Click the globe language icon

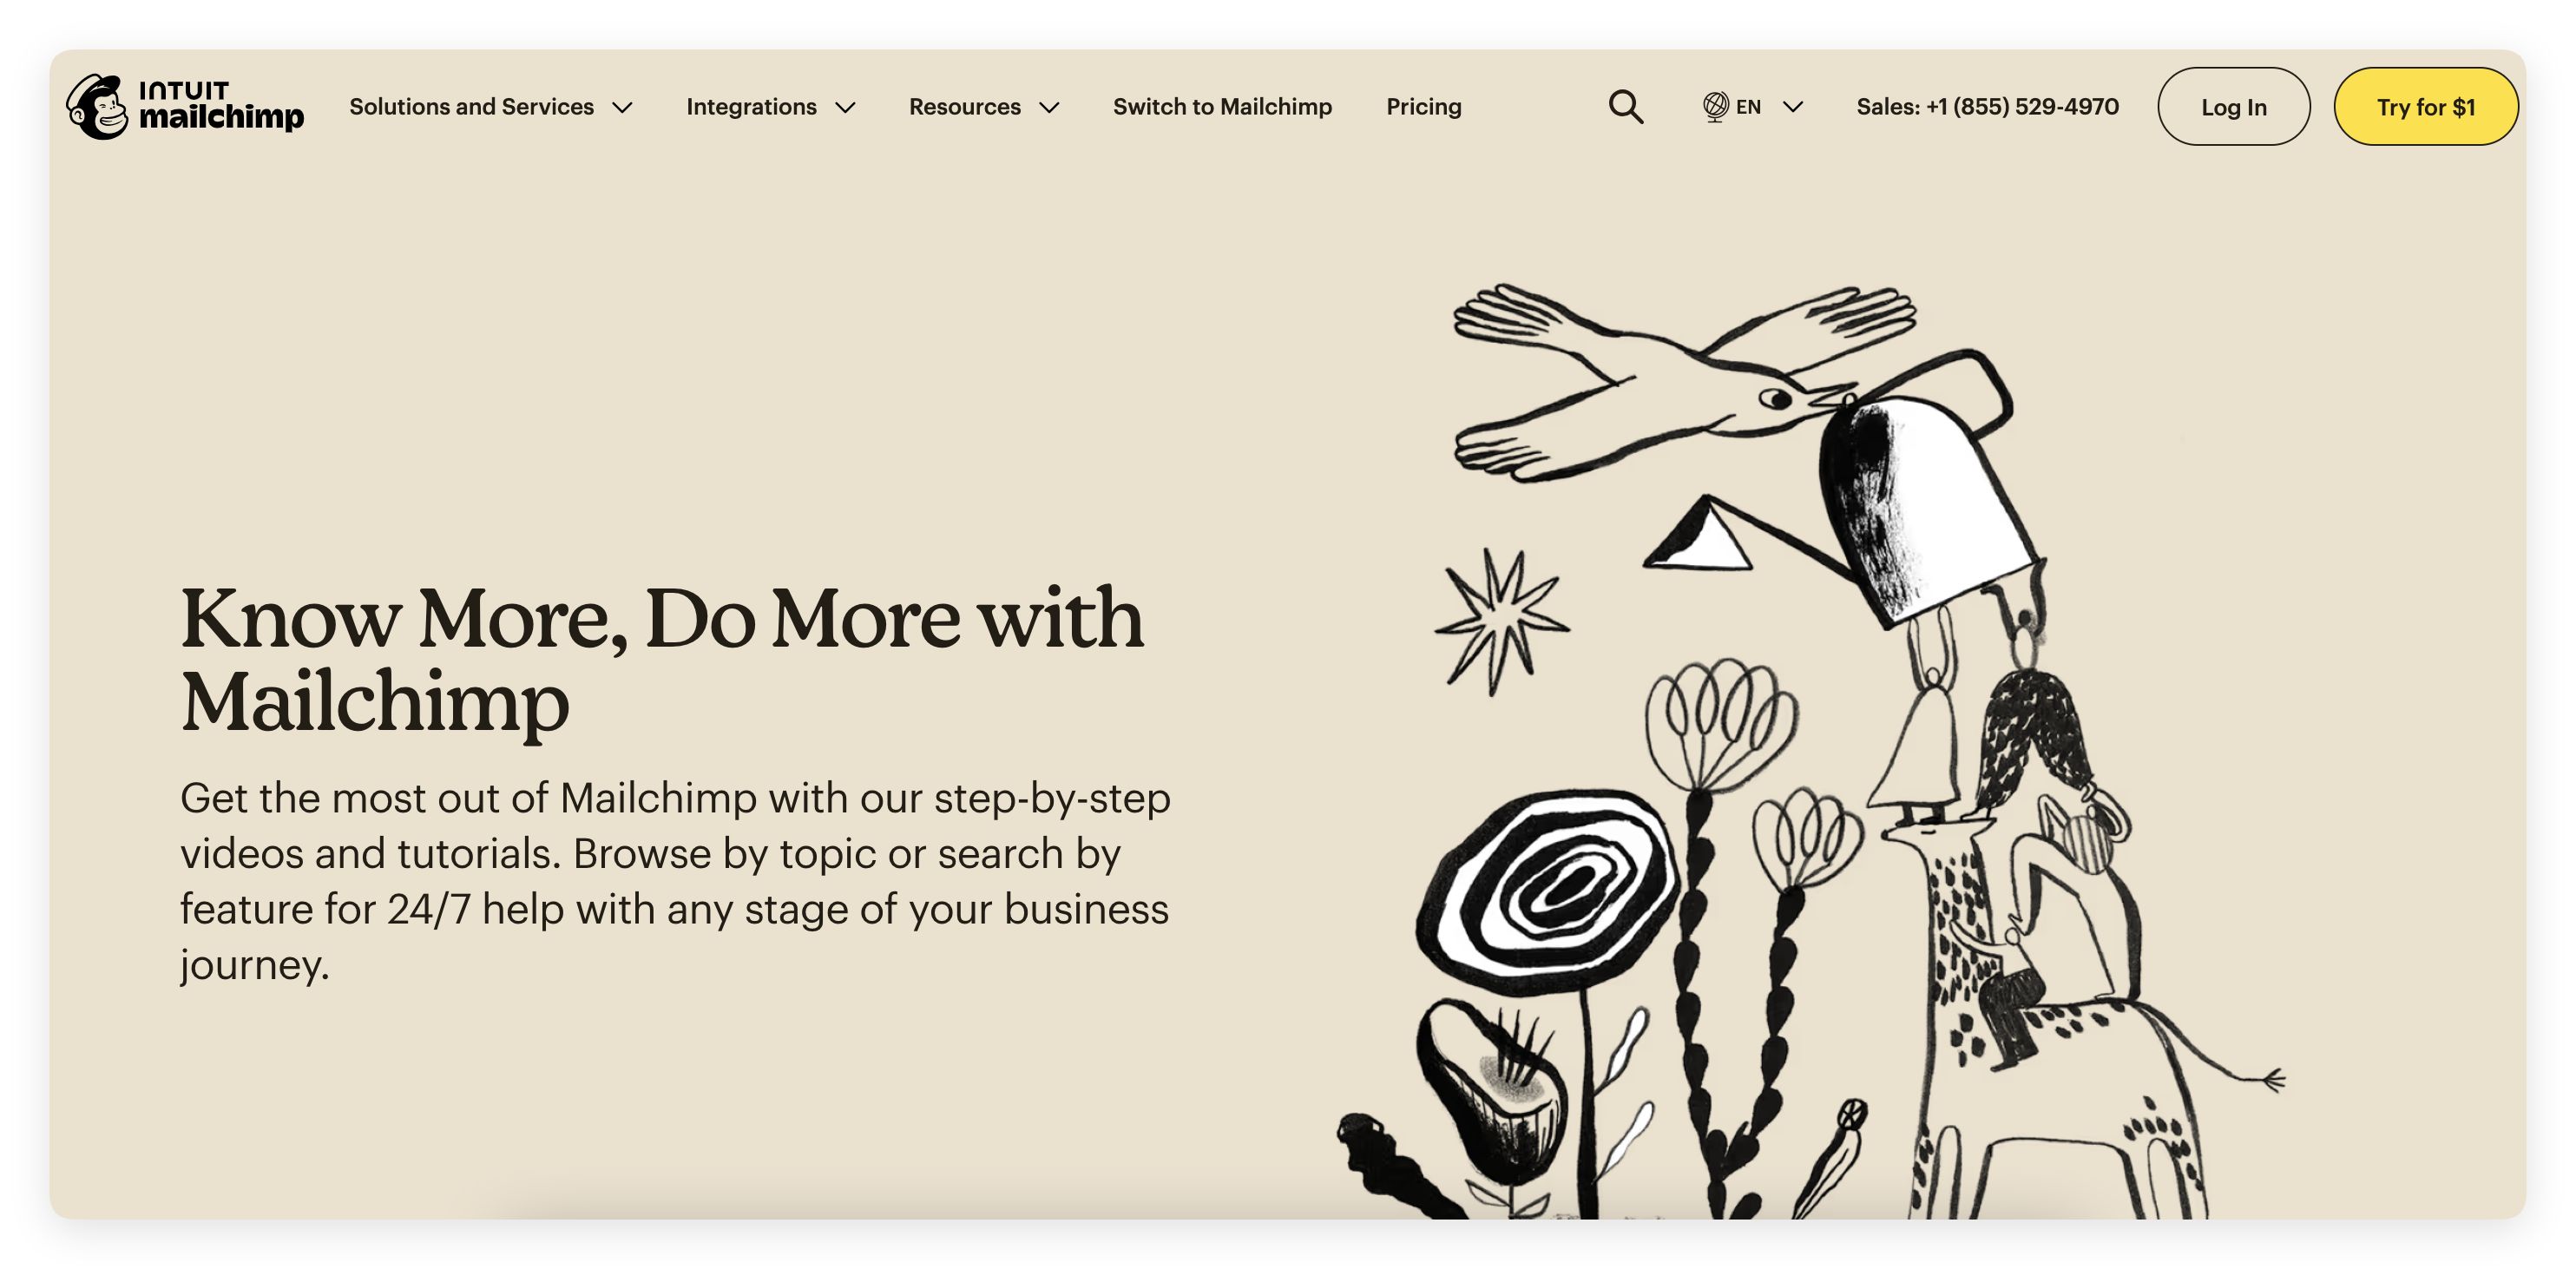click(x=1715, y=106)
